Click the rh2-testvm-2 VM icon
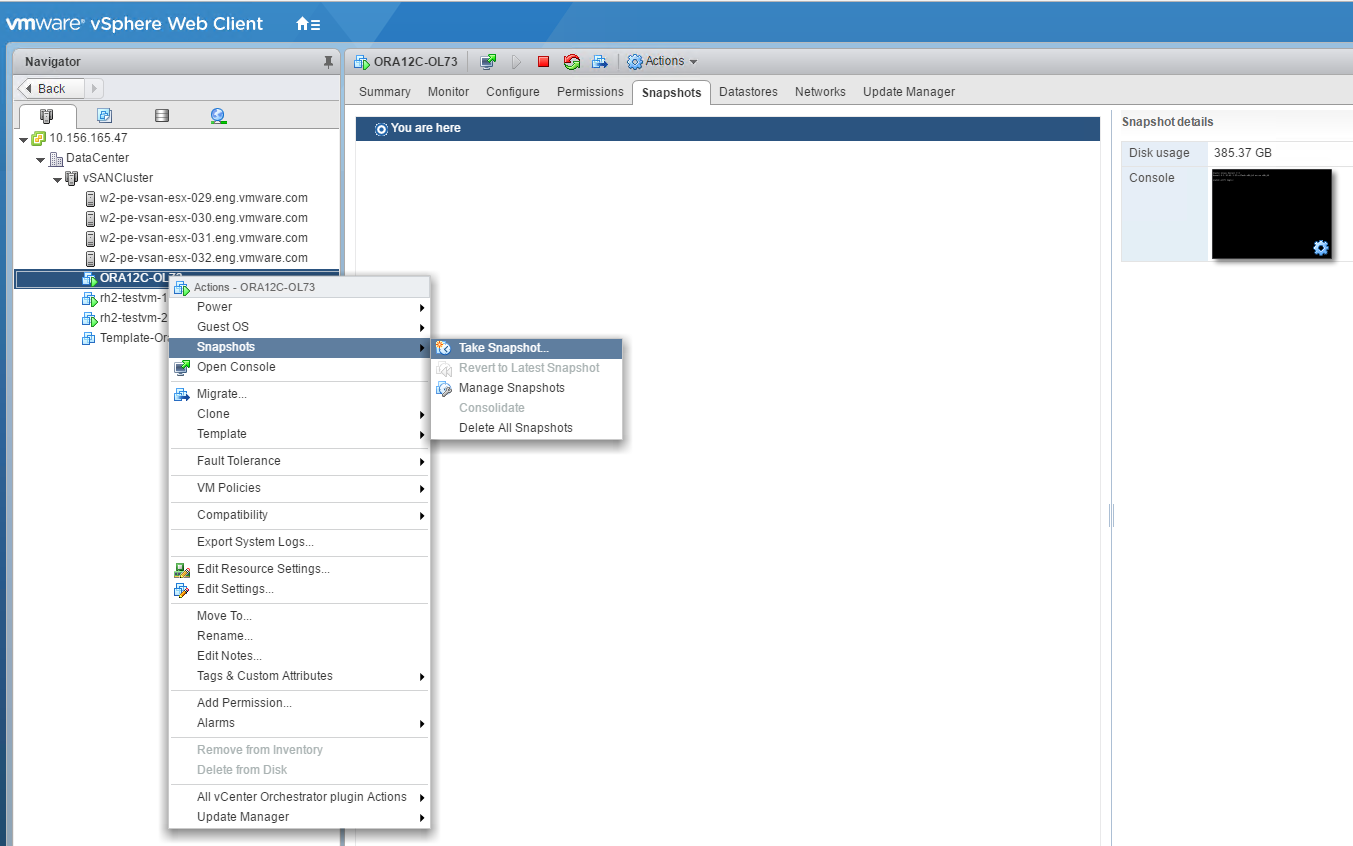This screenshot has height=846, width=1353. [x=89, y=319]
